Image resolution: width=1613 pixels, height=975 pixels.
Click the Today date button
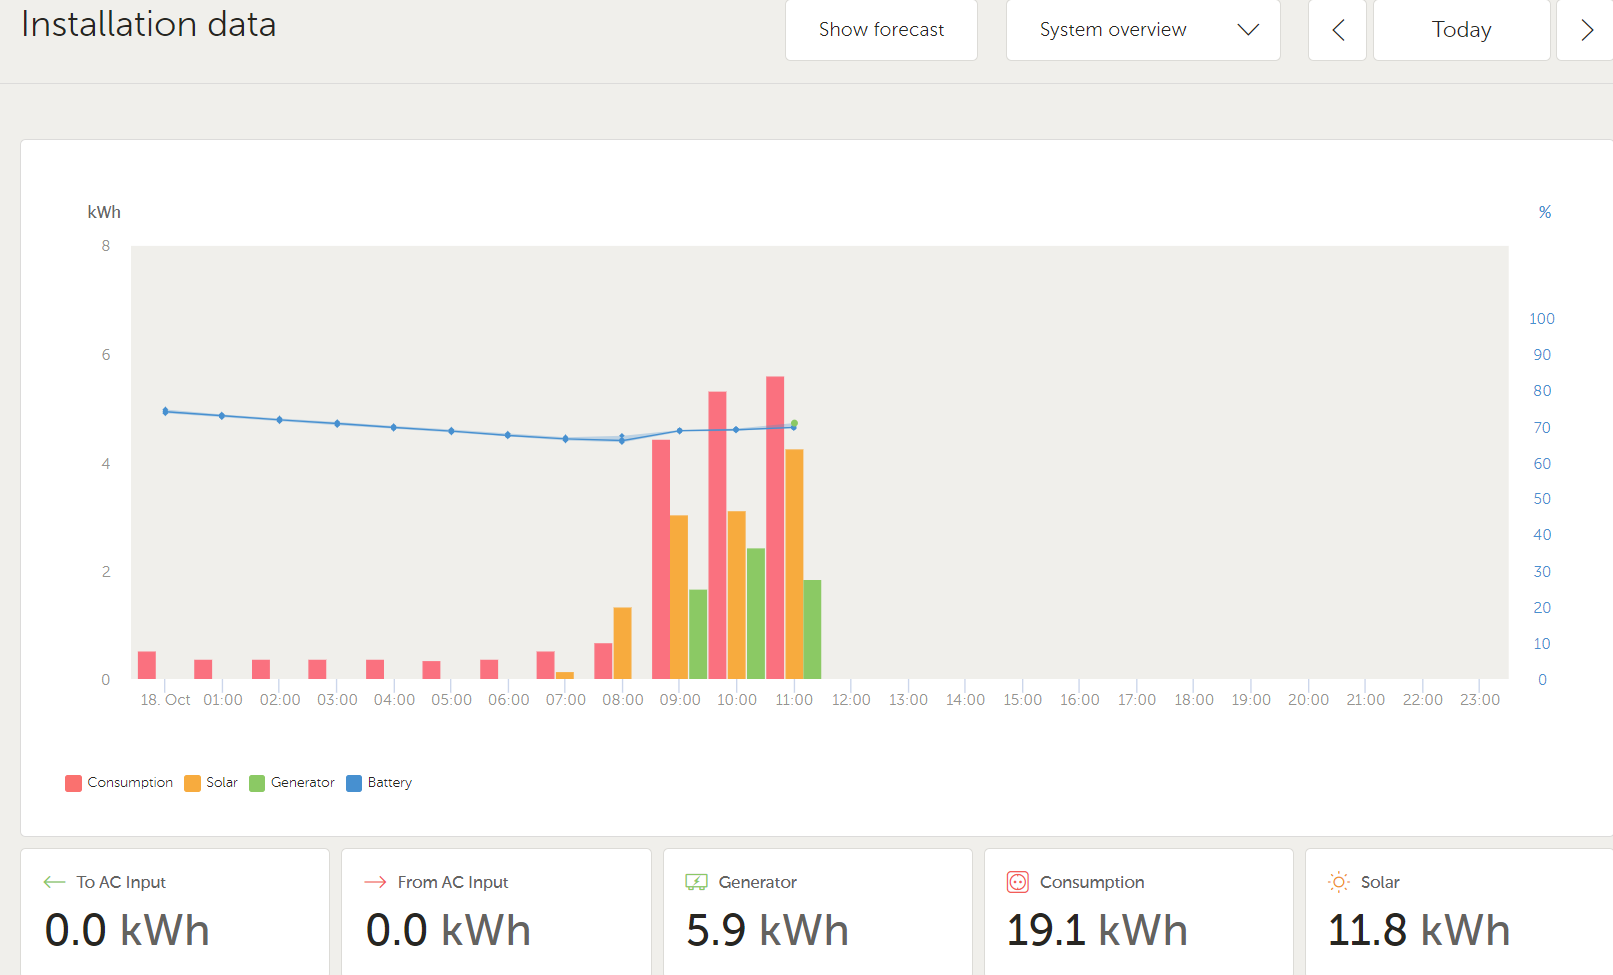1461,30
